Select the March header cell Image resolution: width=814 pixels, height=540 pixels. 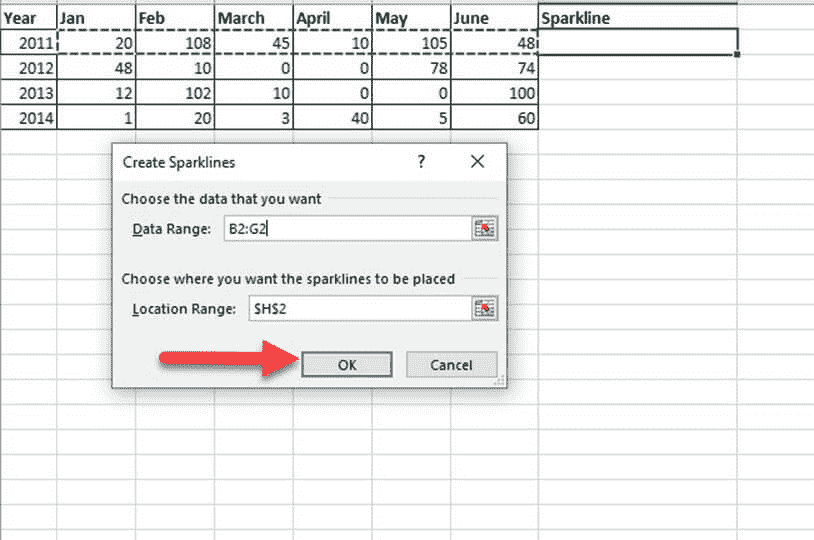[254, 17]
